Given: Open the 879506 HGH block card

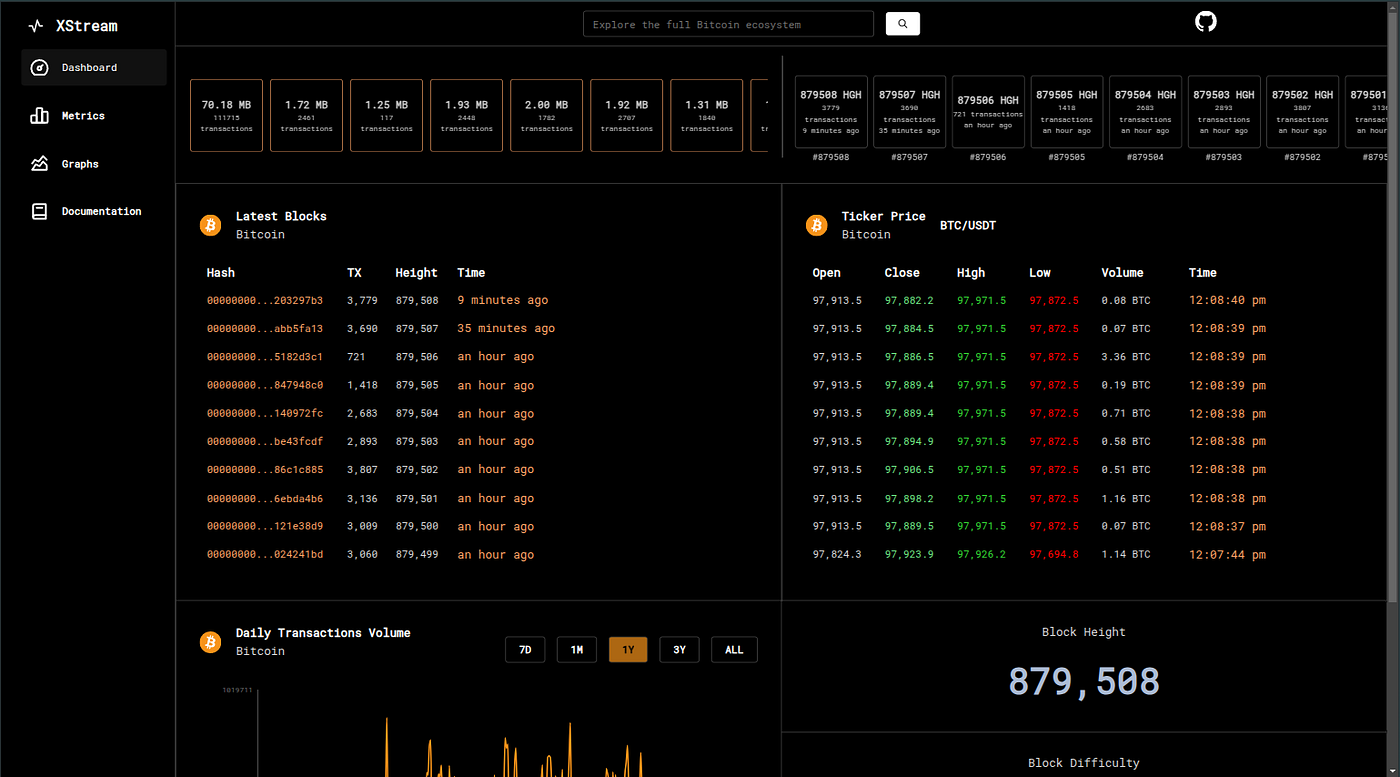Looking at the screenshot, I should [988, 112].
